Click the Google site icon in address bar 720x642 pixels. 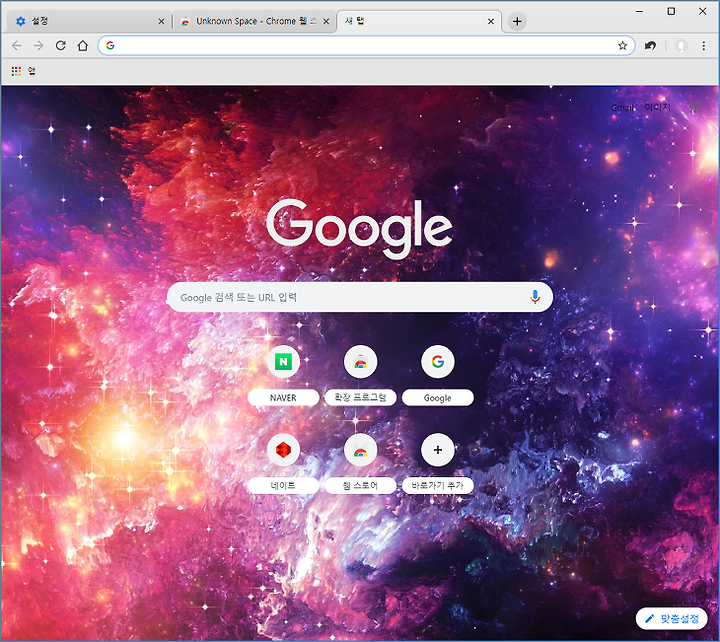point(110,45)
